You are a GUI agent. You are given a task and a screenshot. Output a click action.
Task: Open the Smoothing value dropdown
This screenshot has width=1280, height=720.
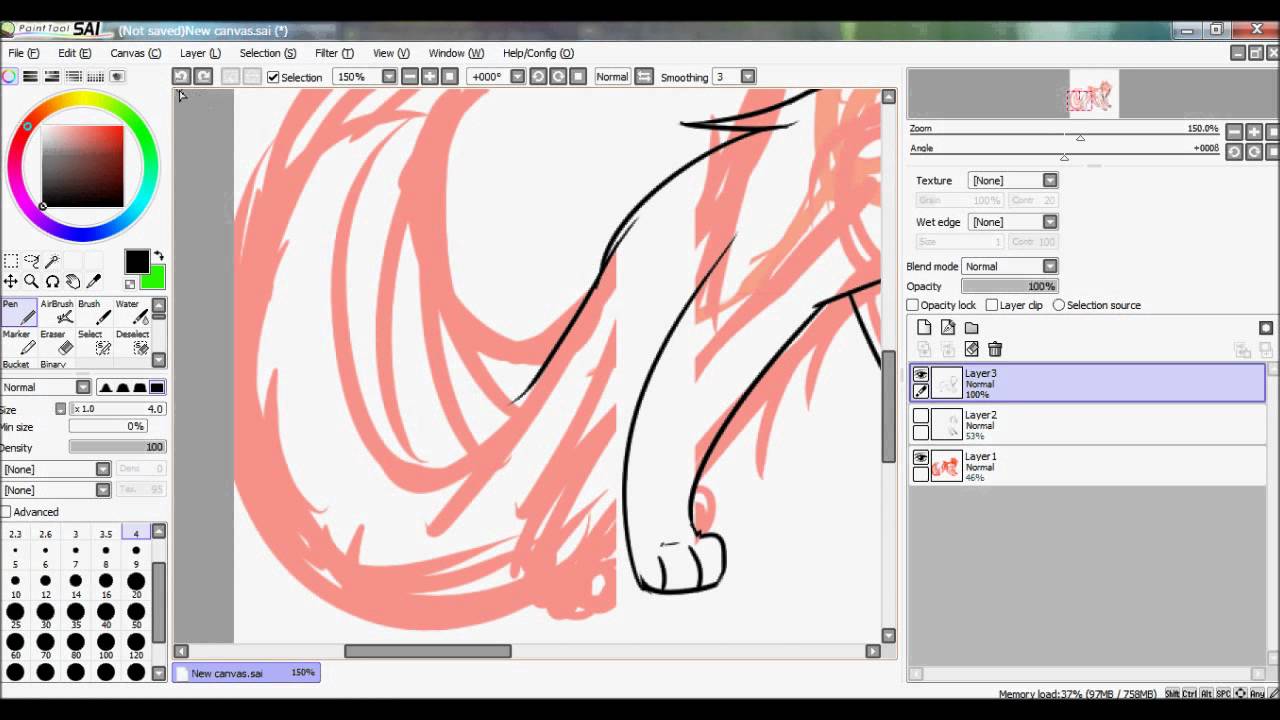pyautogui.click(x=748, y=76)
